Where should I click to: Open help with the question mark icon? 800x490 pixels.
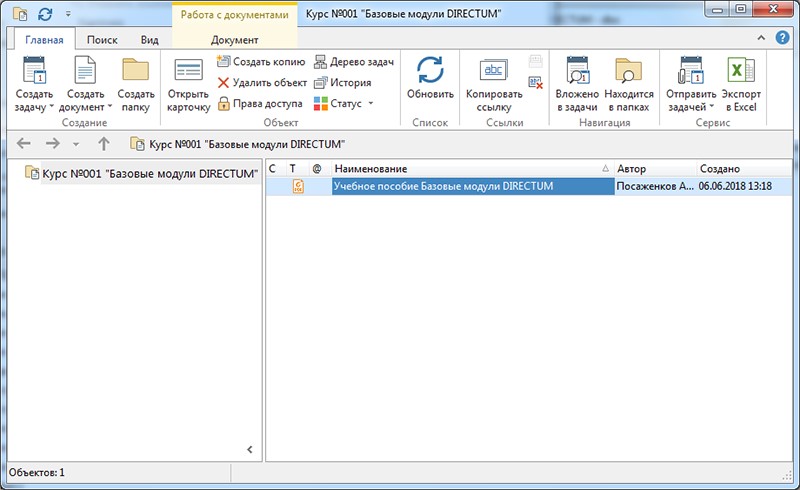pos(782,37)
